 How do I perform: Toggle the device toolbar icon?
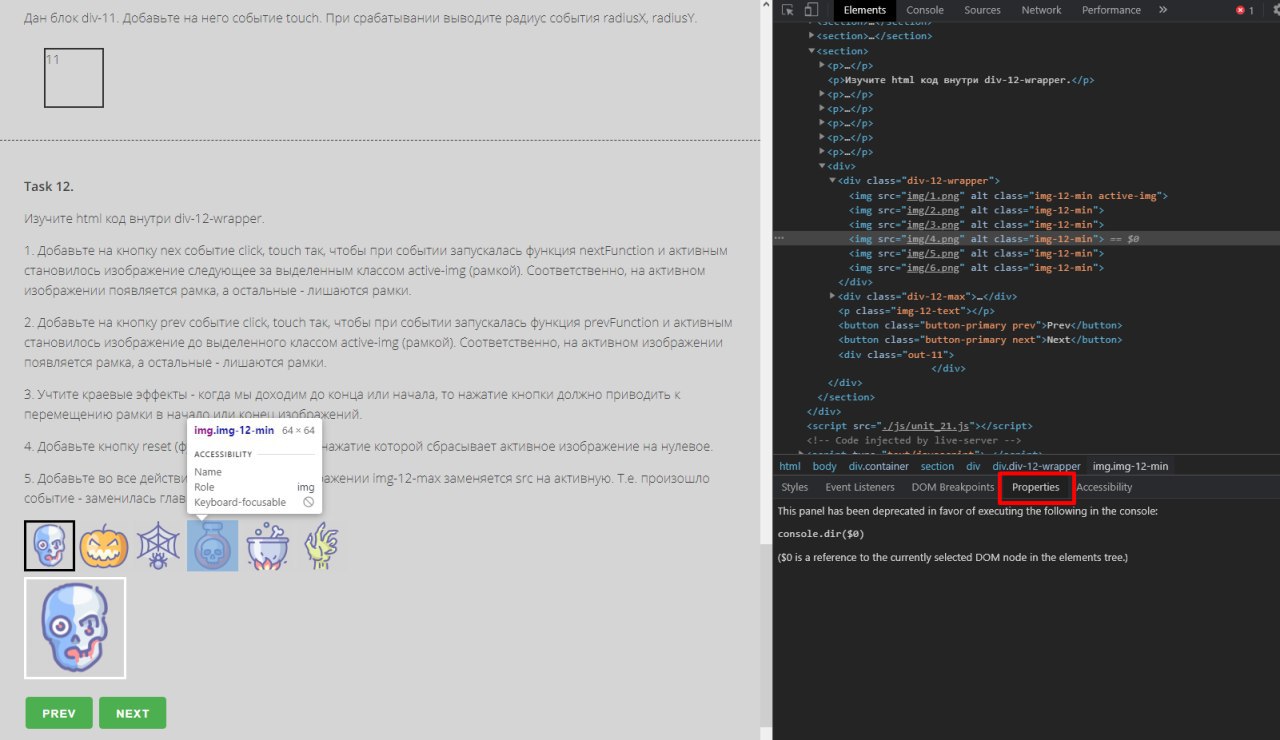[811, 10]
